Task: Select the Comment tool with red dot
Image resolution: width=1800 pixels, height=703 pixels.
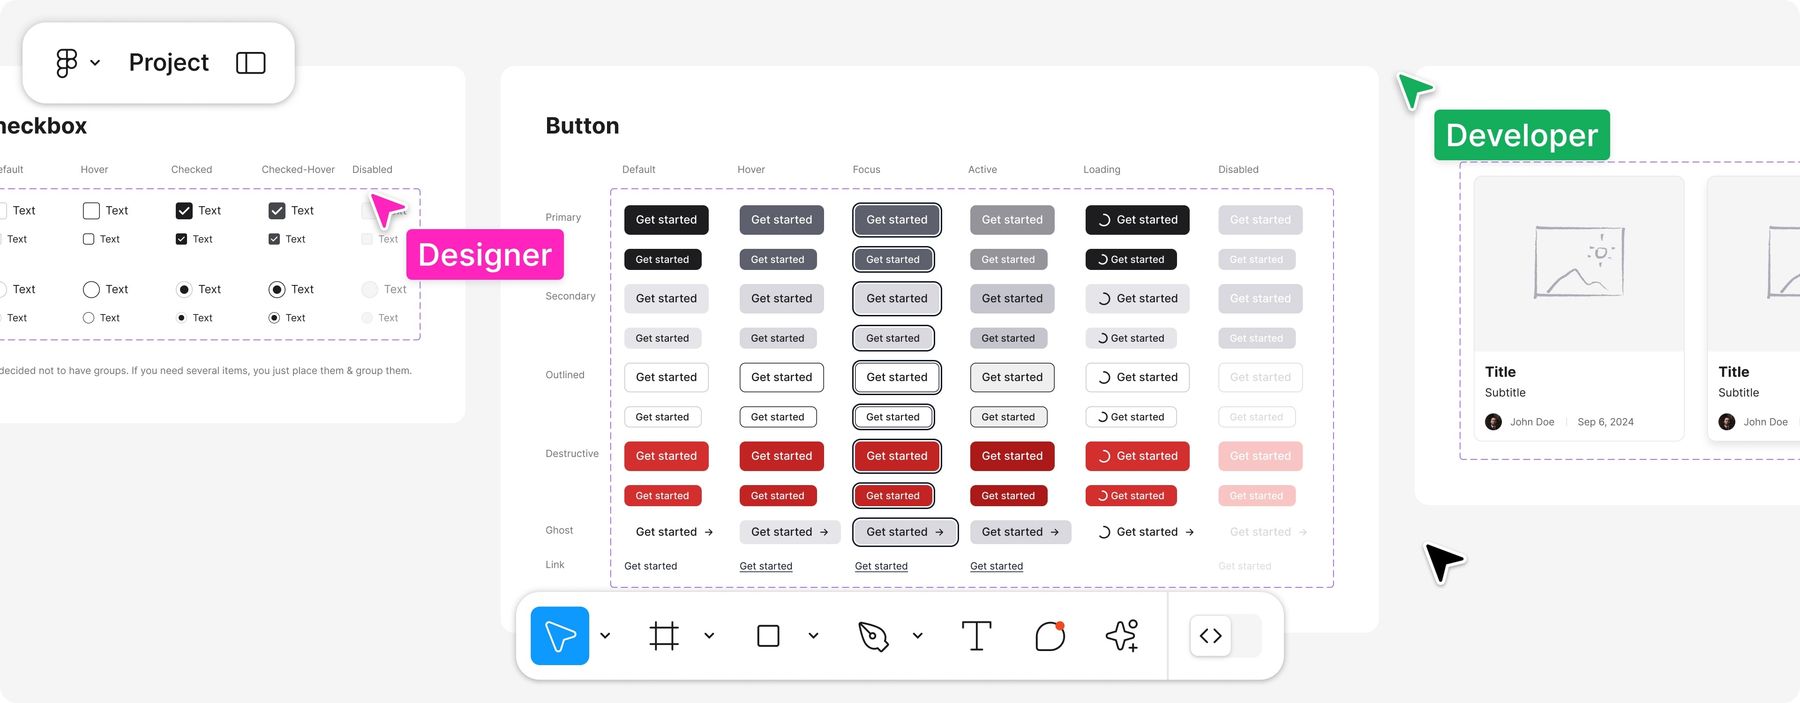Action: 1050,636
